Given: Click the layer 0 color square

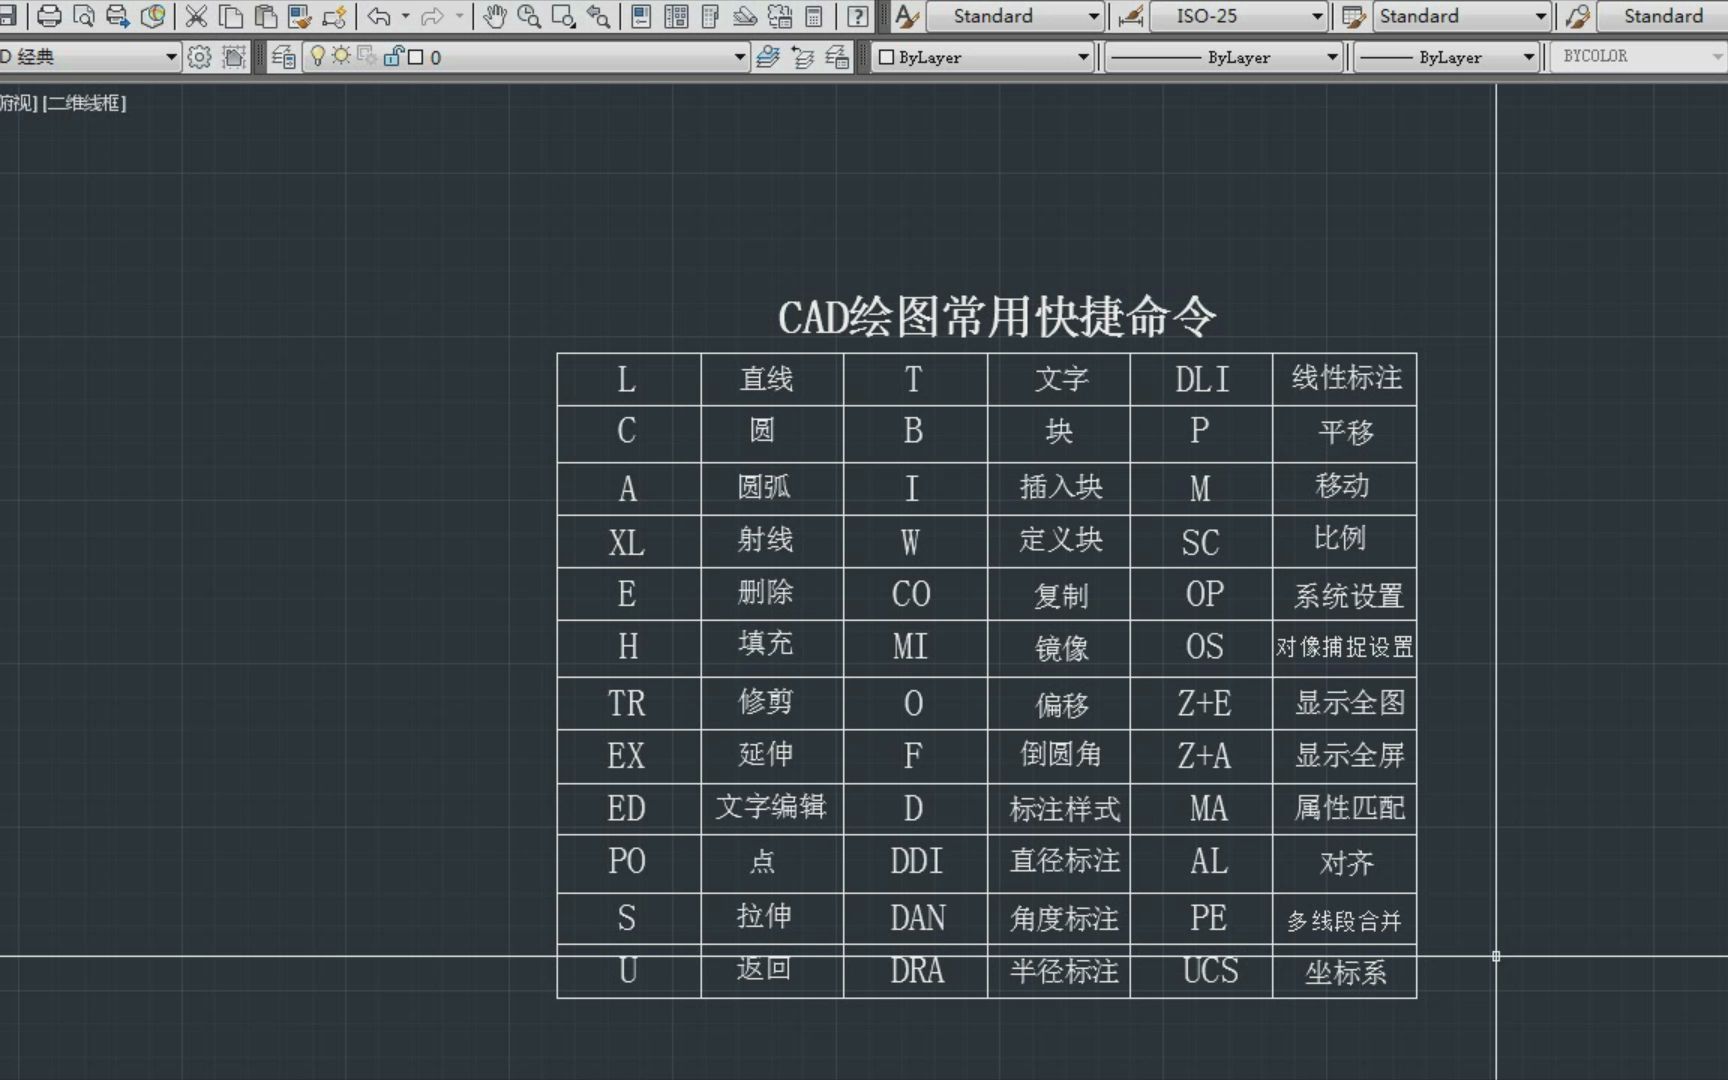Looking at the screenshot, I should pos(416,57).
